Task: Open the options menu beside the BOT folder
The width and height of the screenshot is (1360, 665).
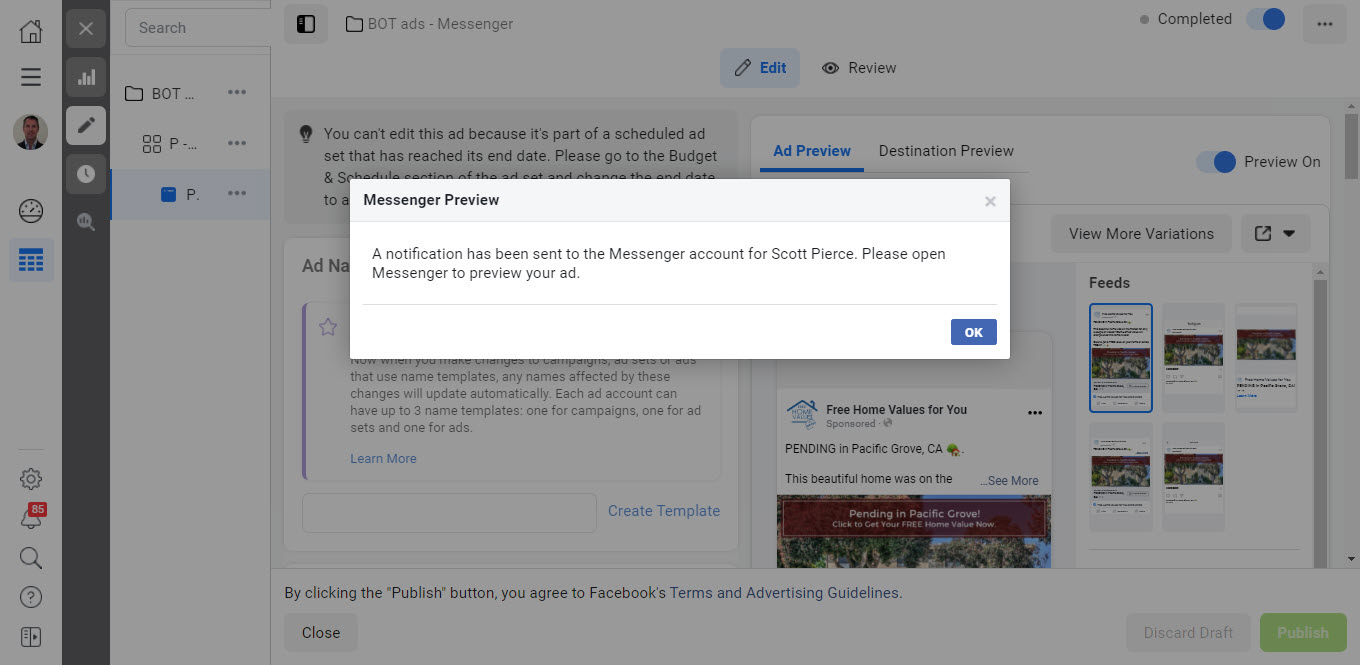Action: point(237,91)
